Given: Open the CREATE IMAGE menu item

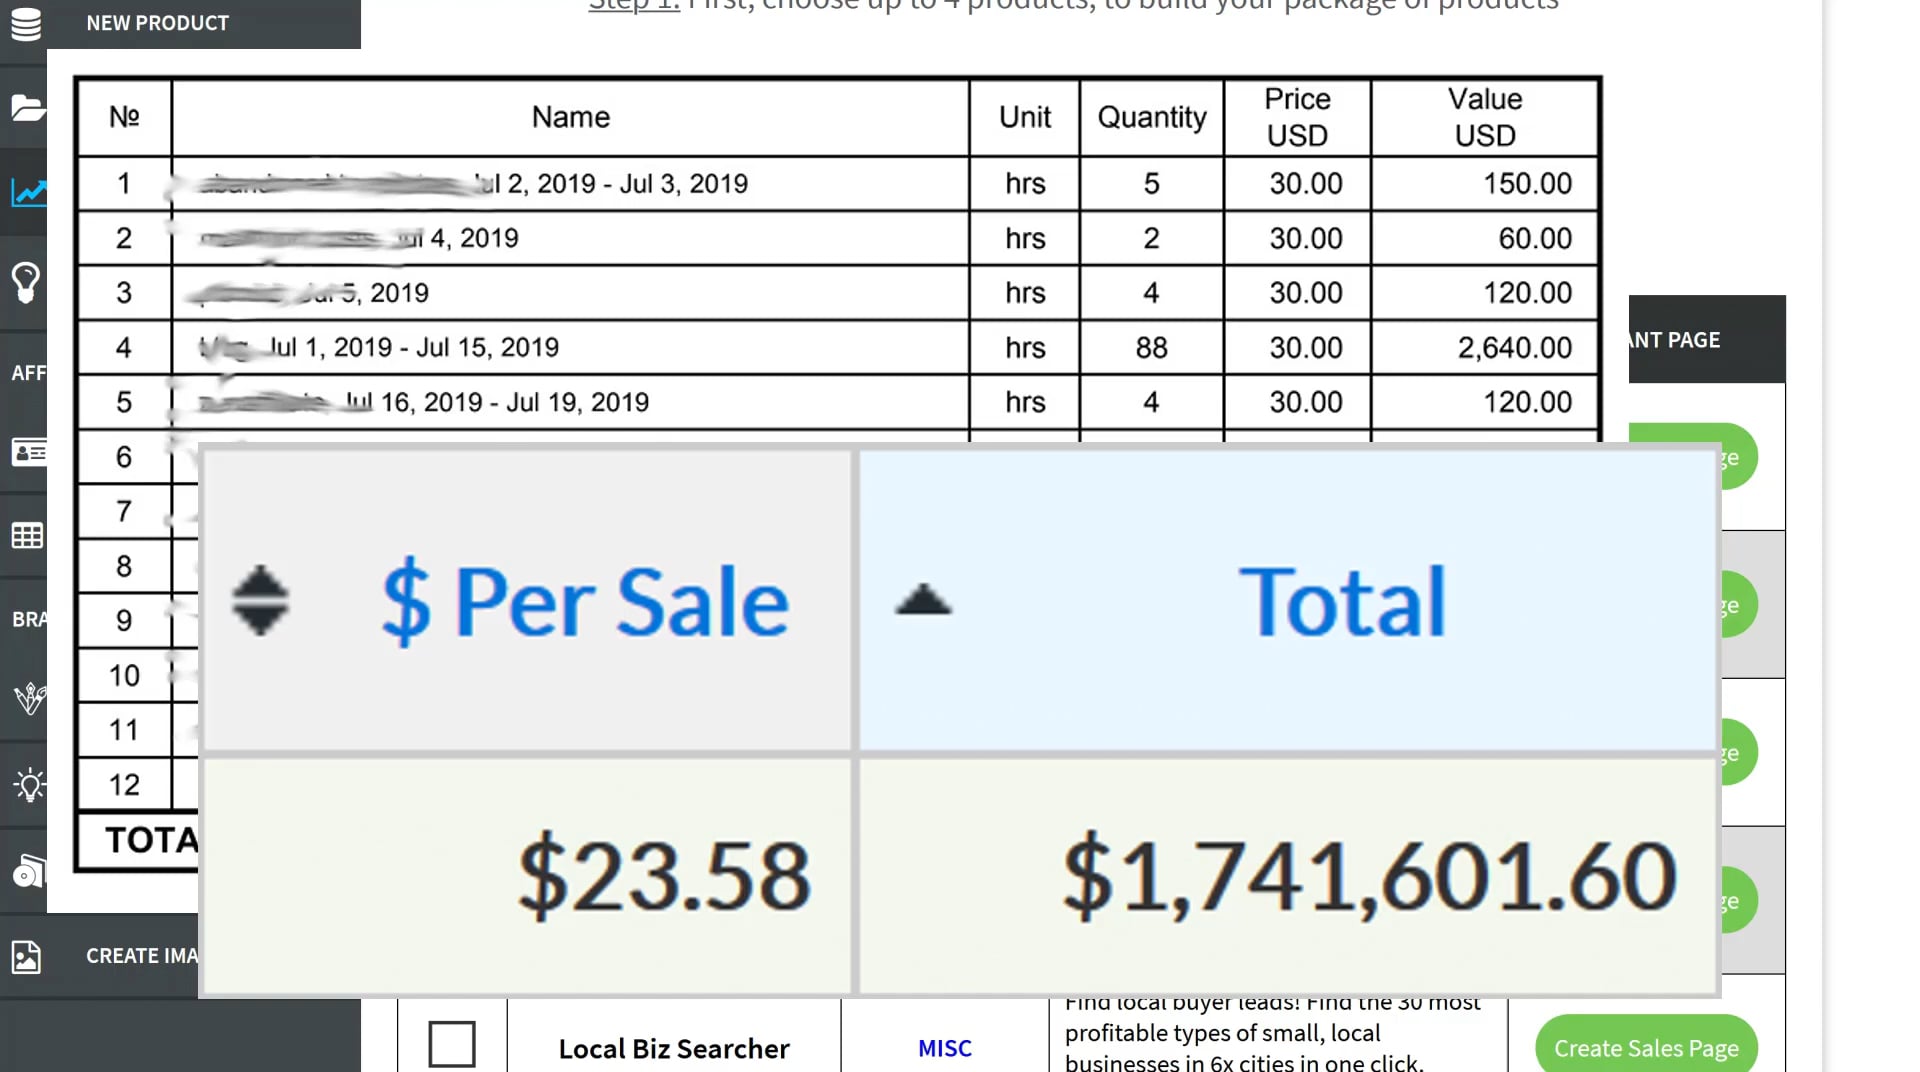Looking at the screenshot, I should 141,956.
